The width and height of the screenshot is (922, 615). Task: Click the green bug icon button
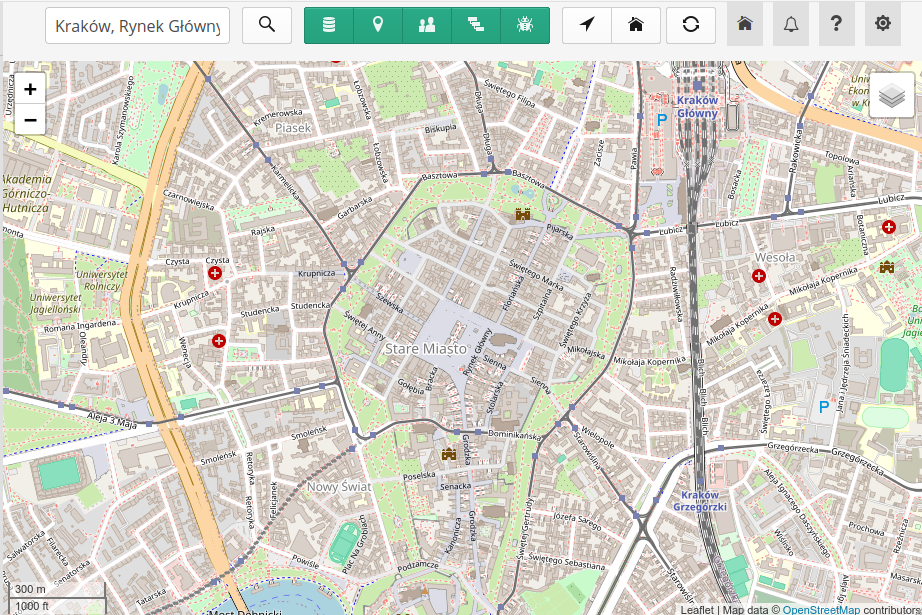[525, 25]
